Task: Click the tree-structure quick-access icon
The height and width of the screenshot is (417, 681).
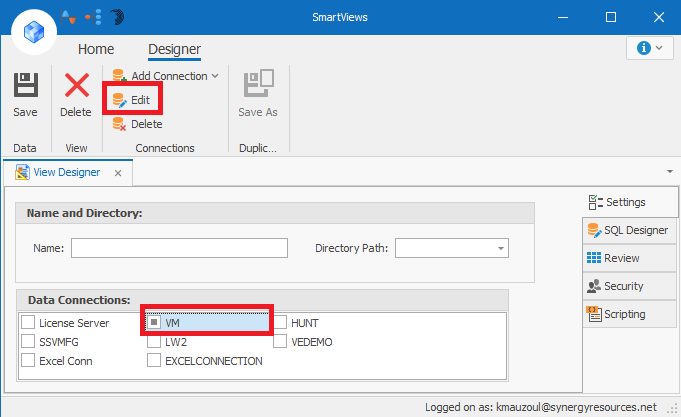Action: point(93,17)
